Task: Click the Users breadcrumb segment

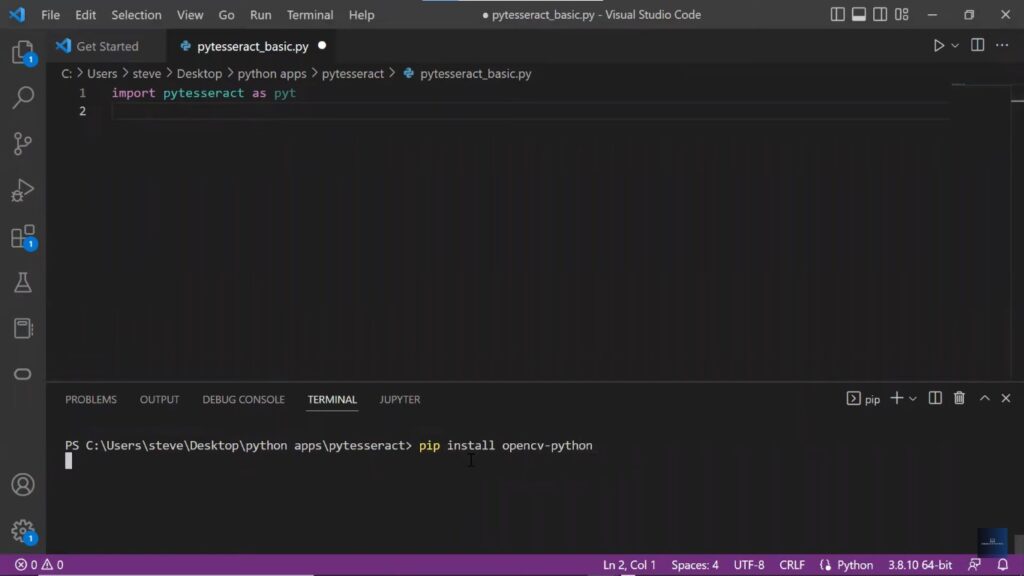Action: 102,74
